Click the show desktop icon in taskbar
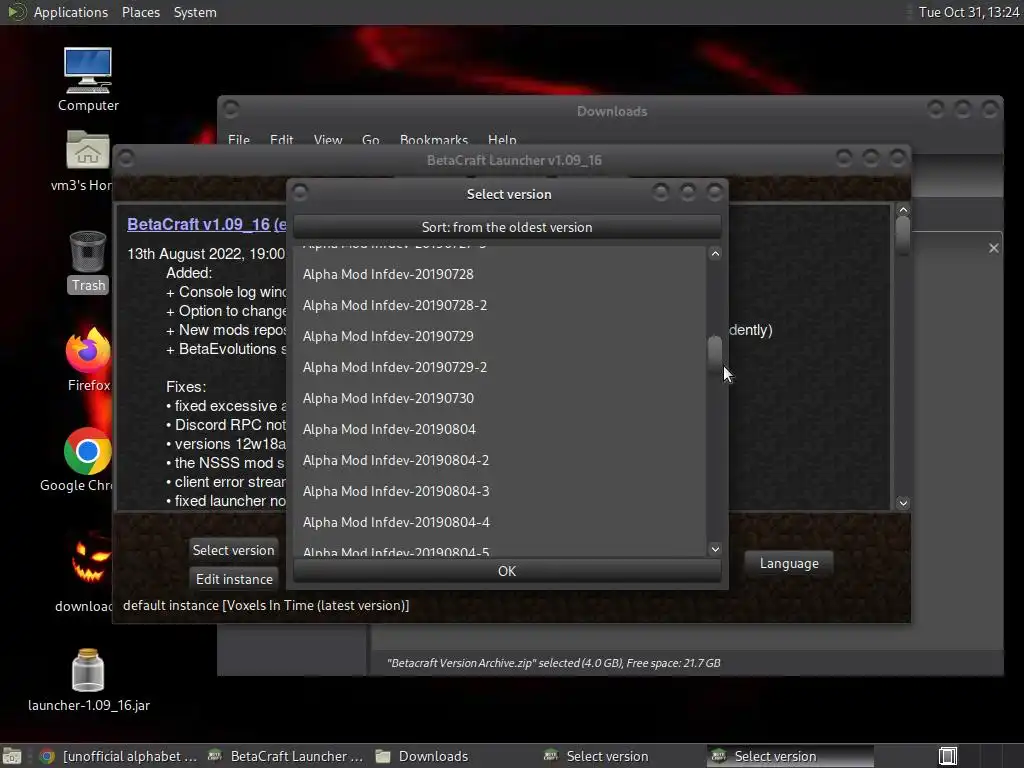The height and width of the screenshot is (768, 1024). (12, 756)
